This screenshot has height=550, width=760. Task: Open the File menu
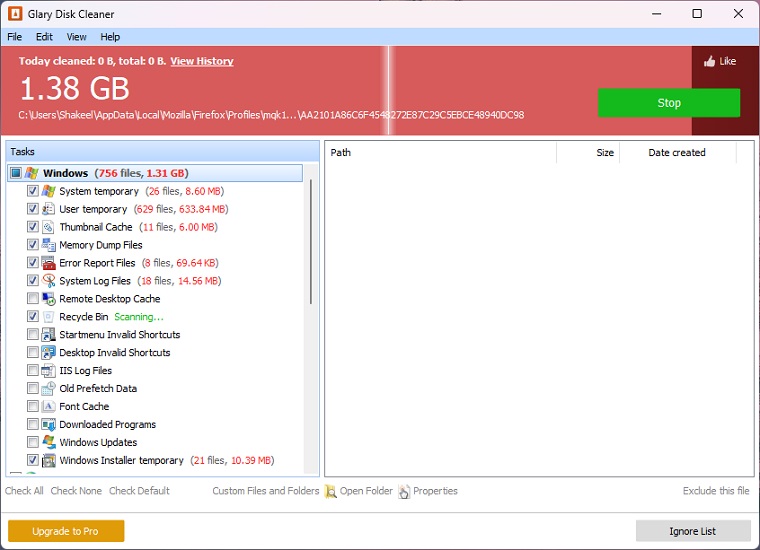[x=15, y=37]
